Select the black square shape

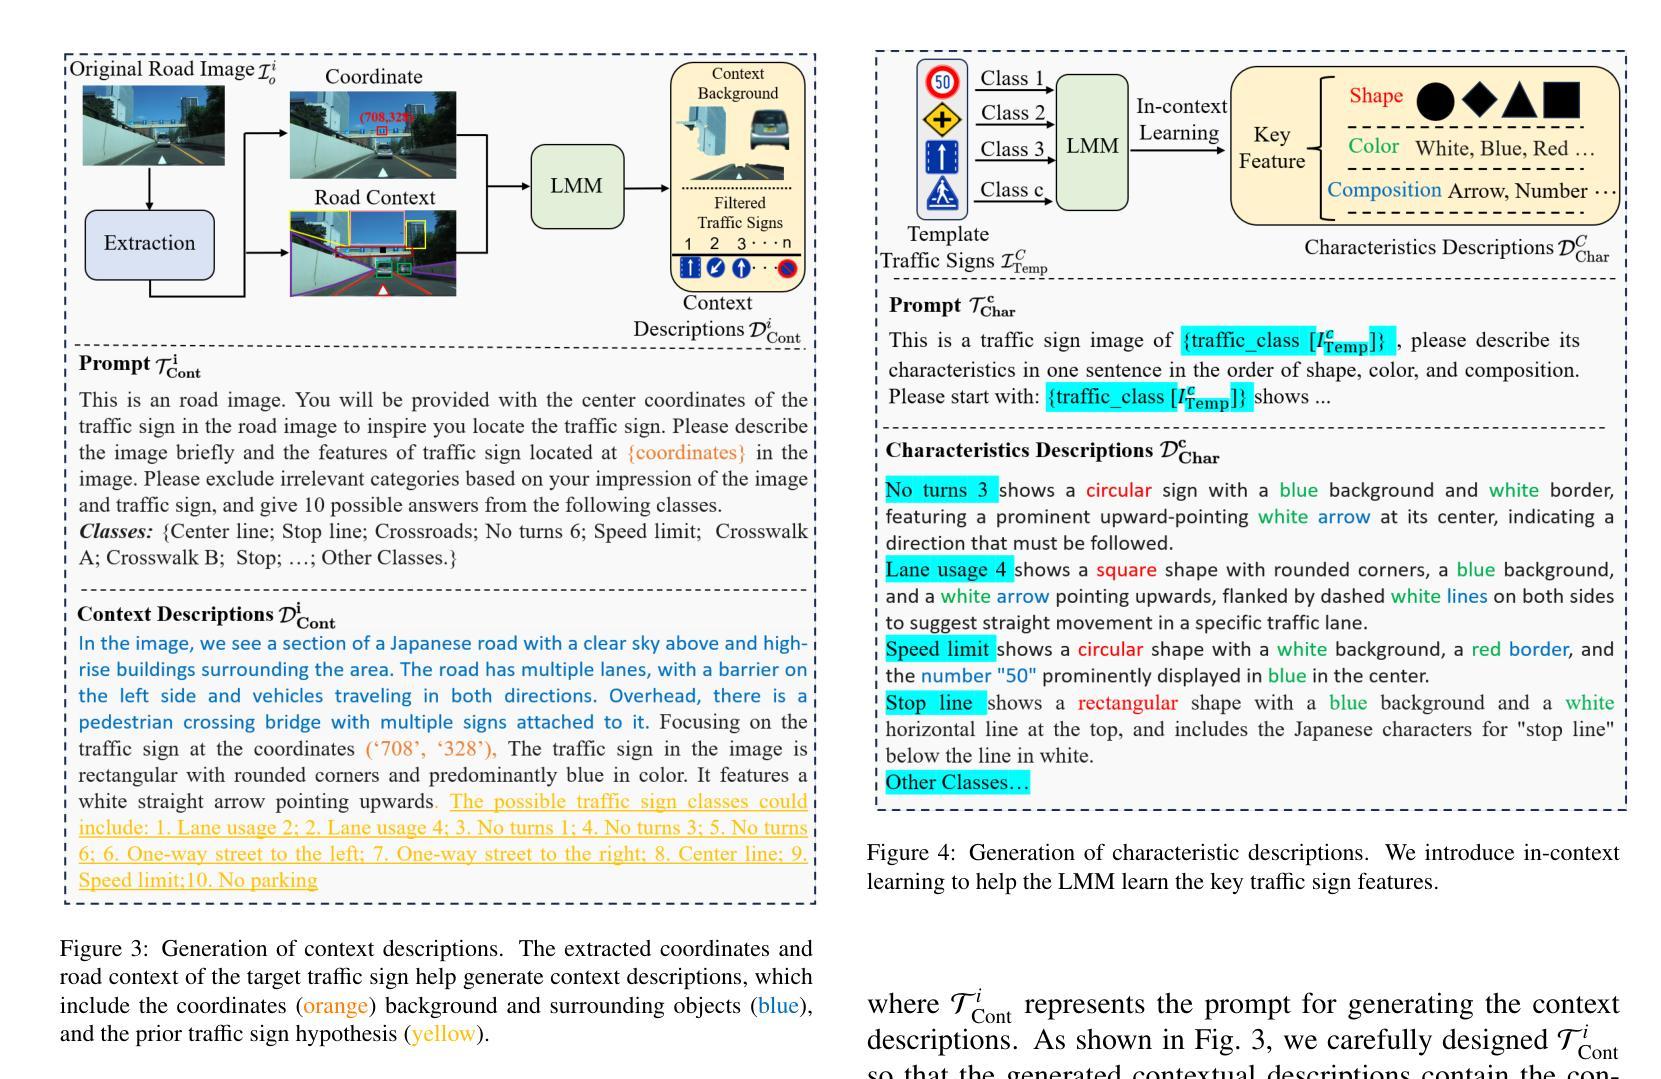[x=1561, y=99]
